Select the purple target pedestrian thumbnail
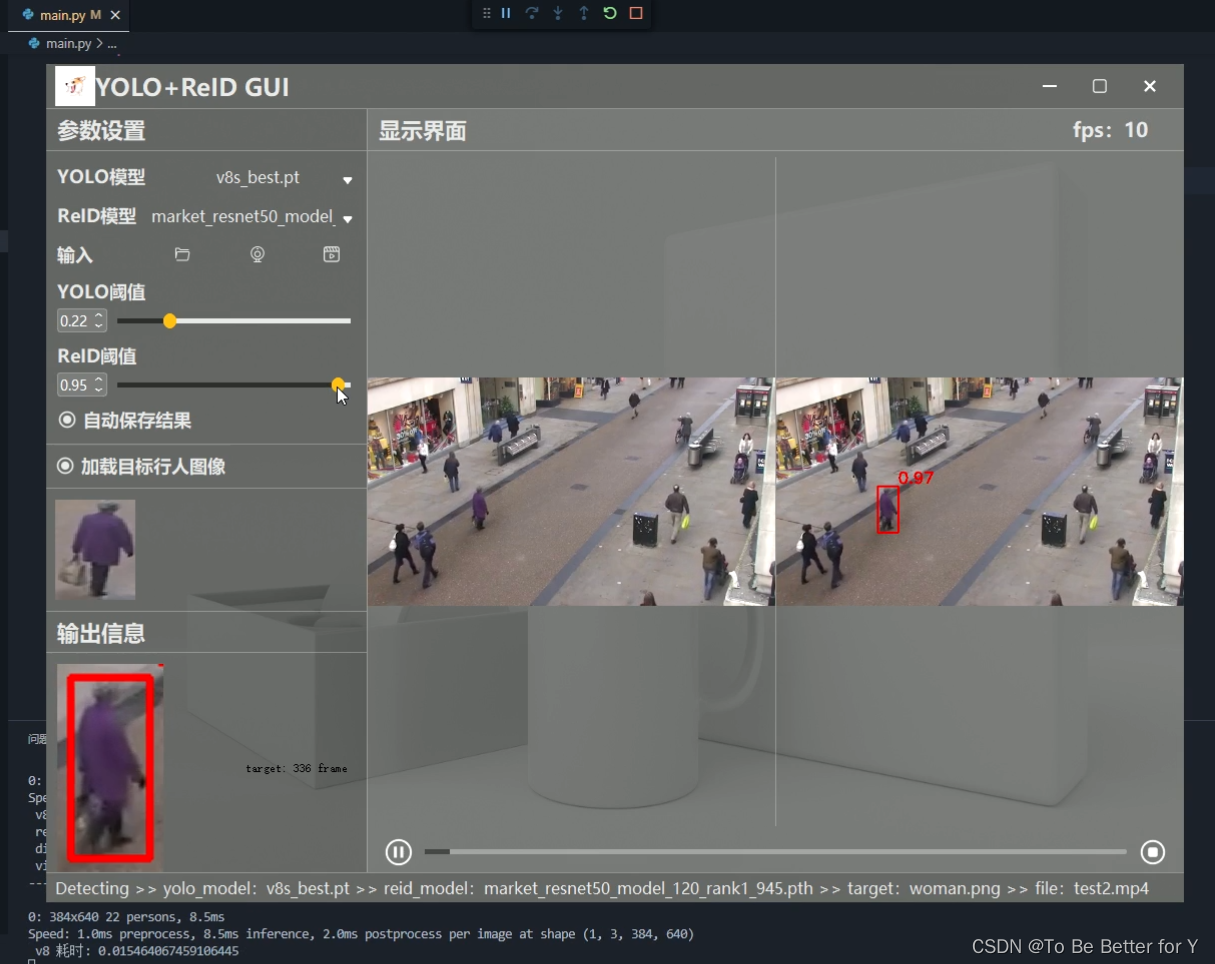1215x964 pixels. [x=95, y=549]
